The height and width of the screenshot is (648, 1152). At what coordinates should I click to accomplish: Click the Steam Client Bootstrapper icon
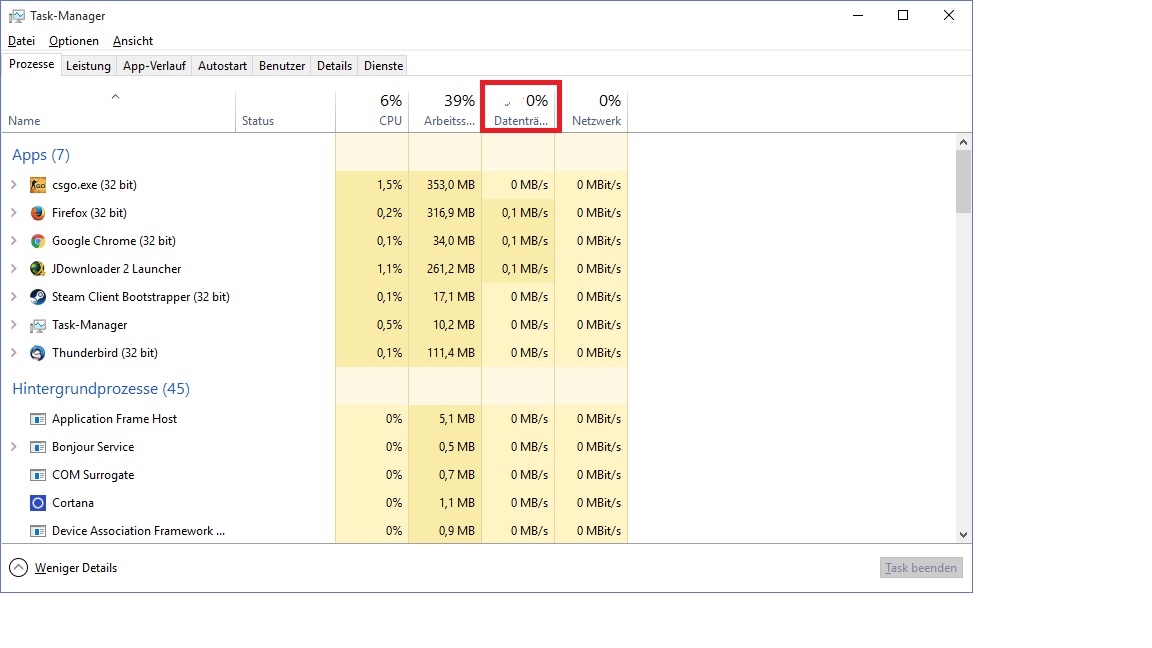[x=37, y=297]
